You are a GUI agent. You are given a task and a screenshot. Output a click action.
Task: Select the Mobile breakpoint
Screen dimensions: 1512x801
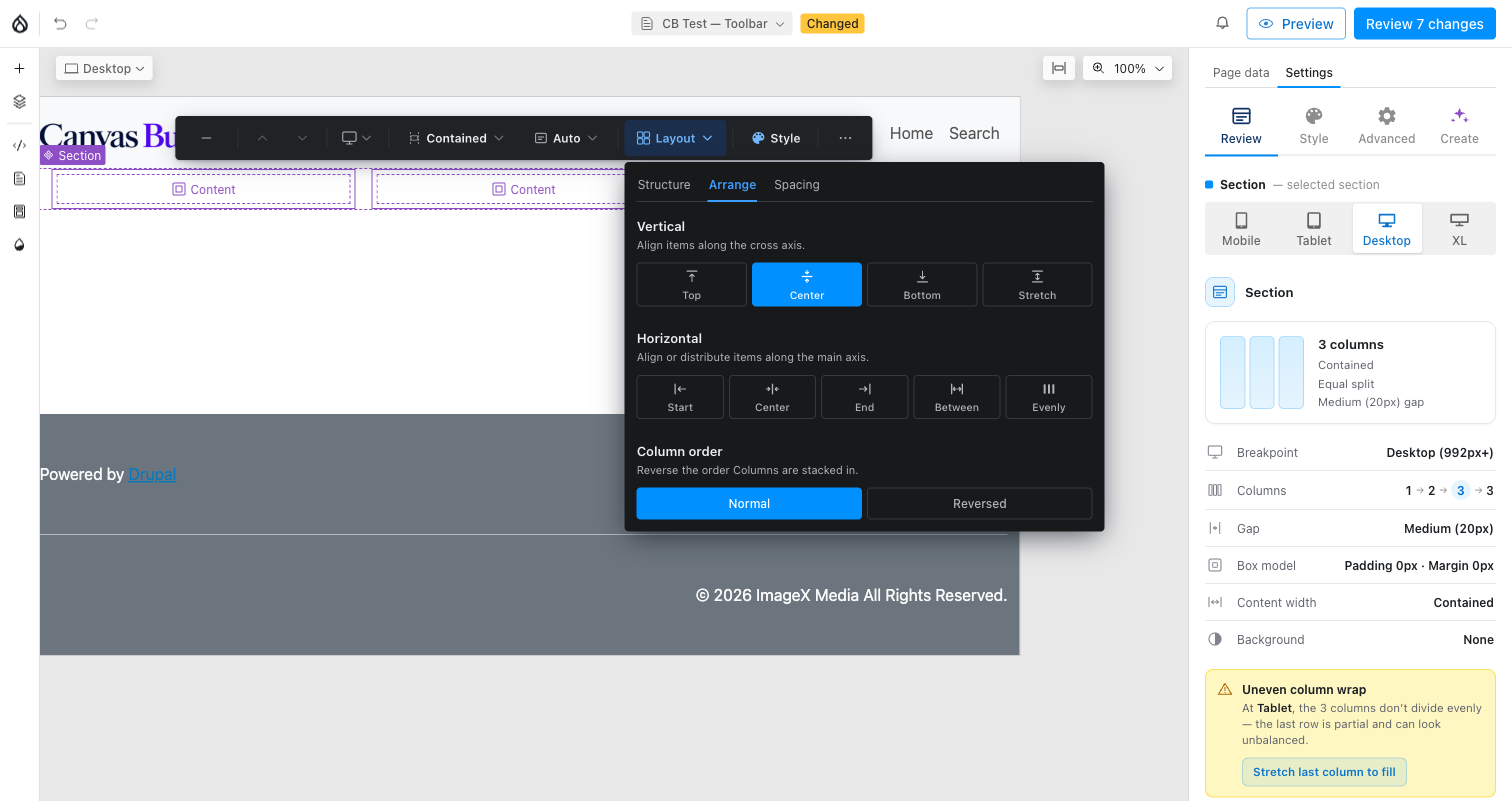coord(1241,229)
